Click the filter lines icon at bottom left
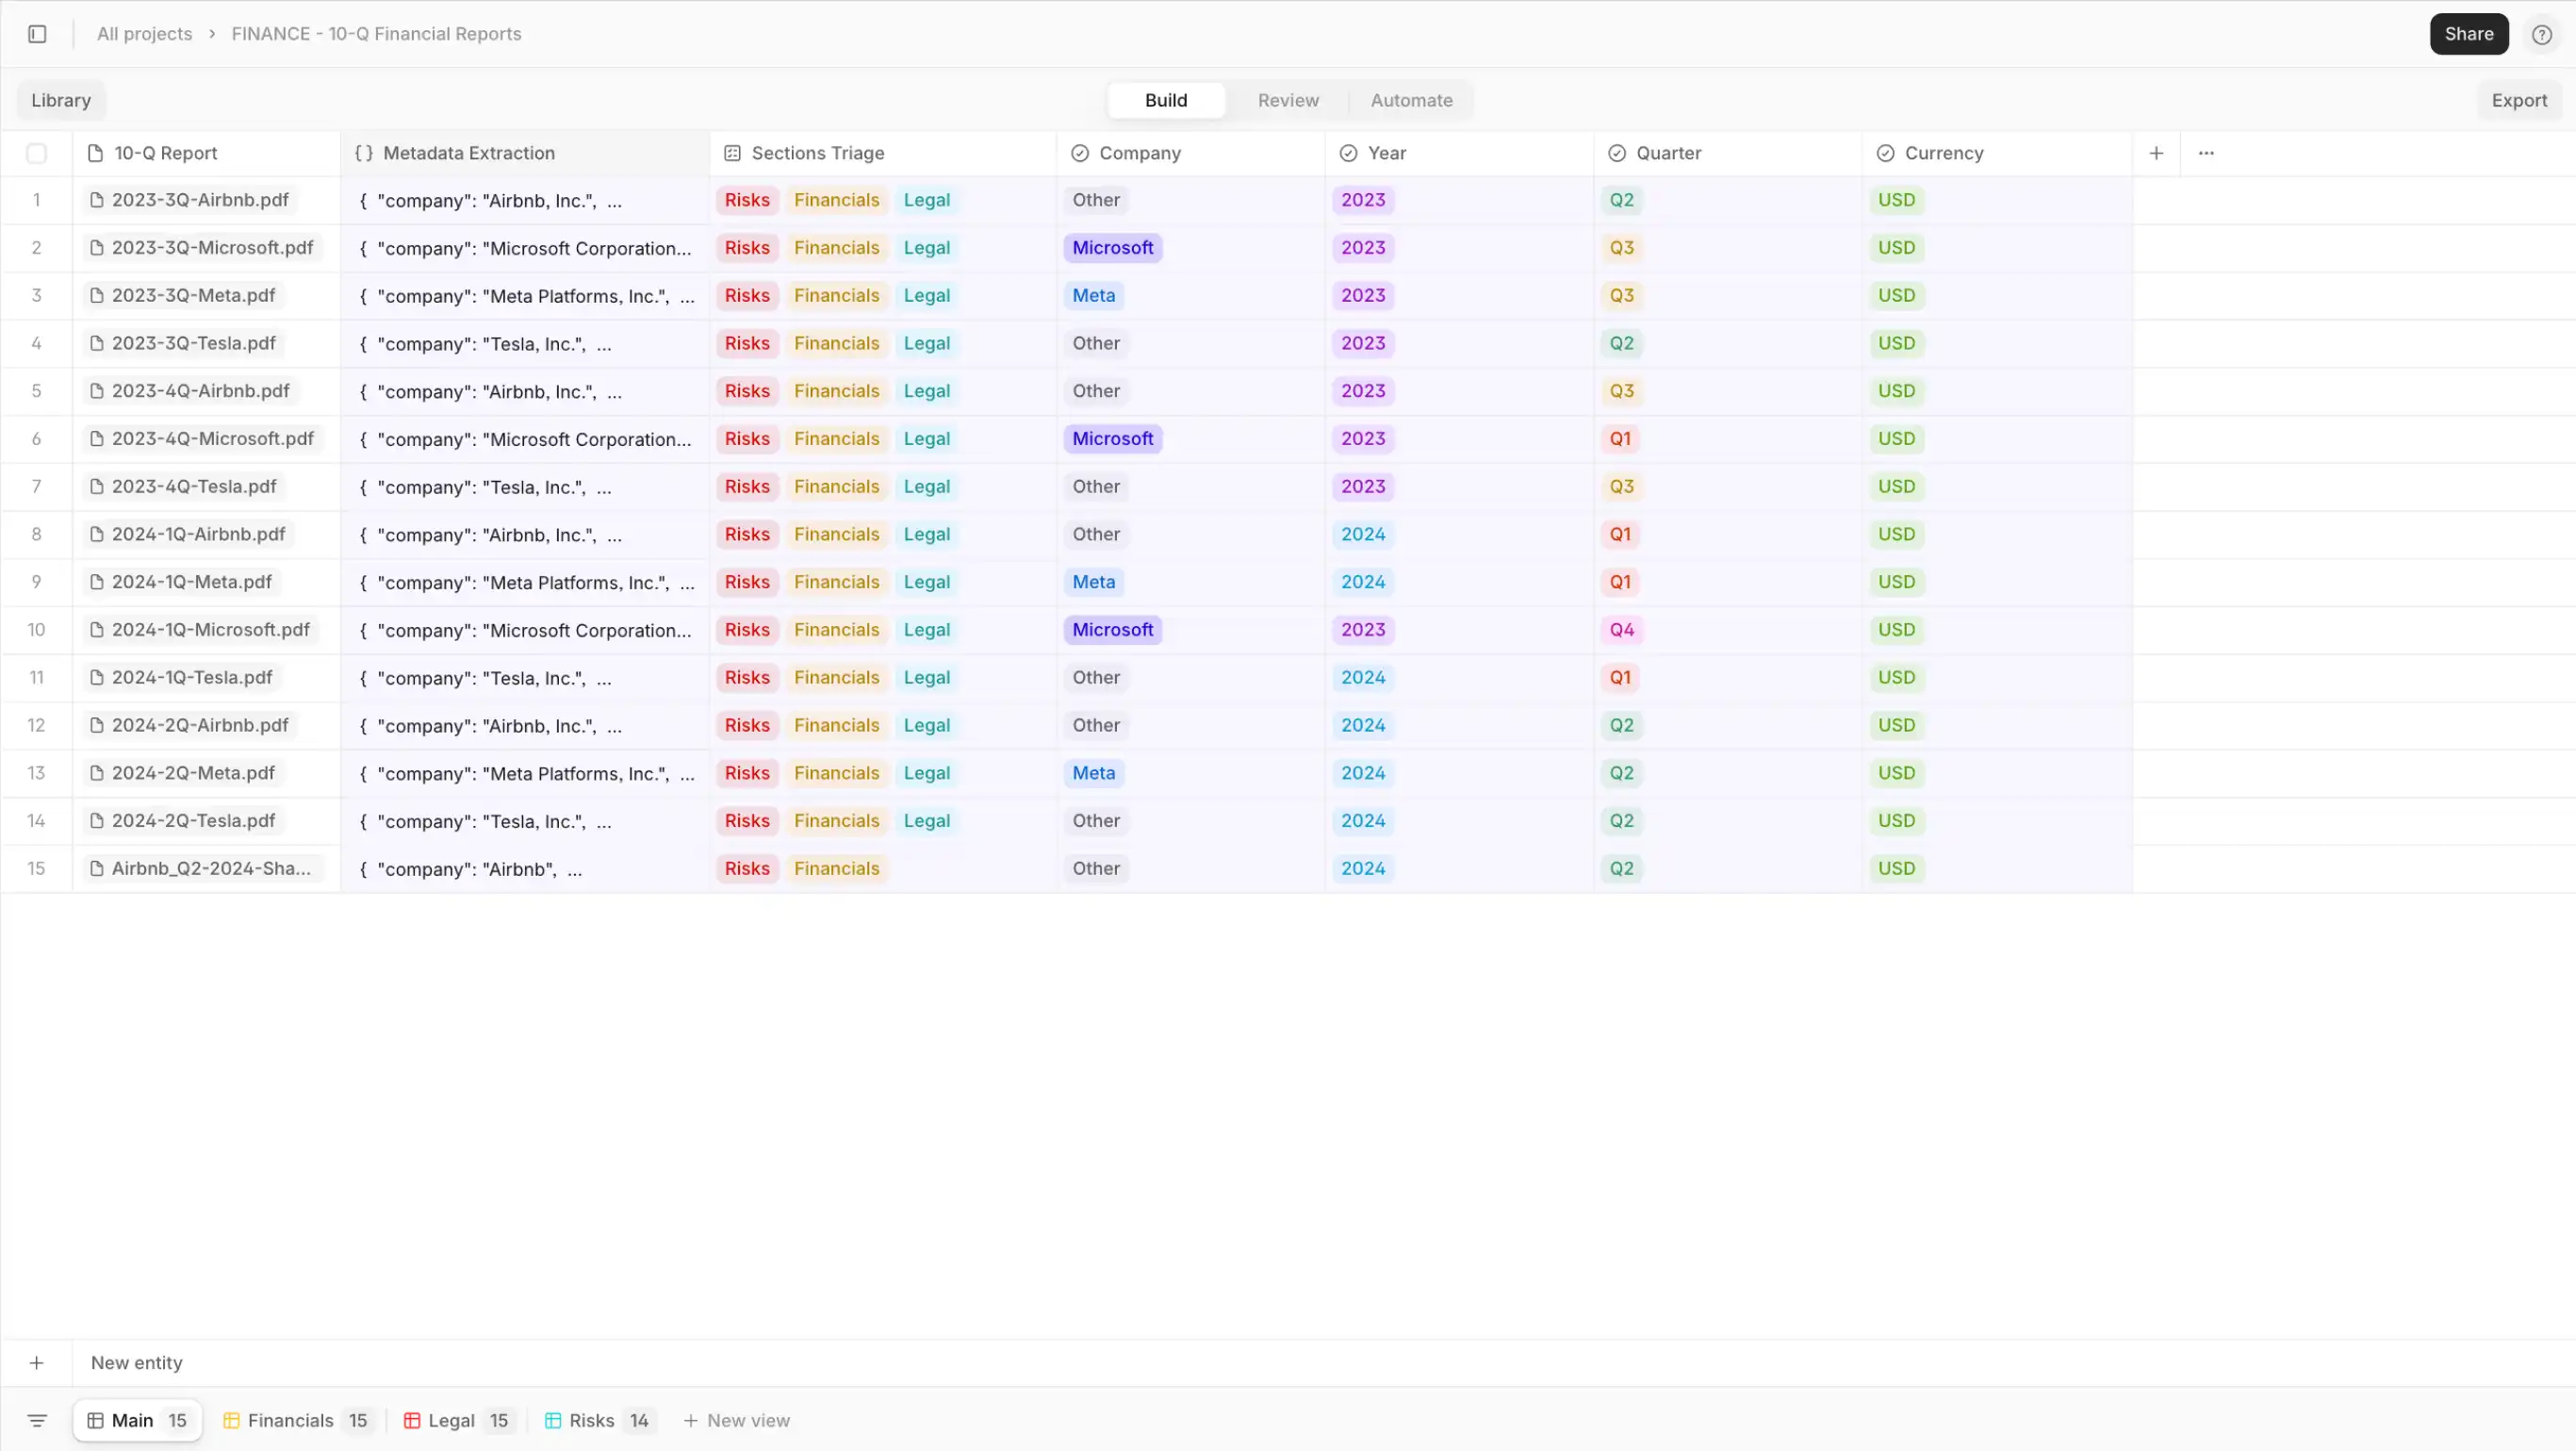This screenshot has width=2576, height=1451. tap(37, 1420)
